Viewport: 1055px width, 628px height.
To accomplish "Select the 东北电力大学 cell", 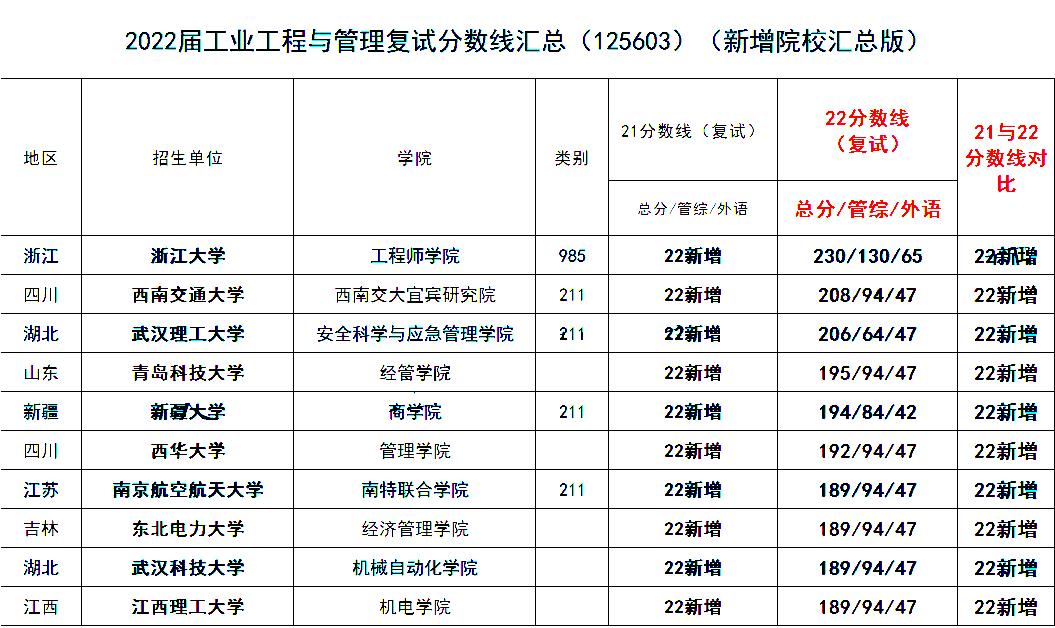I will [188, 529].
